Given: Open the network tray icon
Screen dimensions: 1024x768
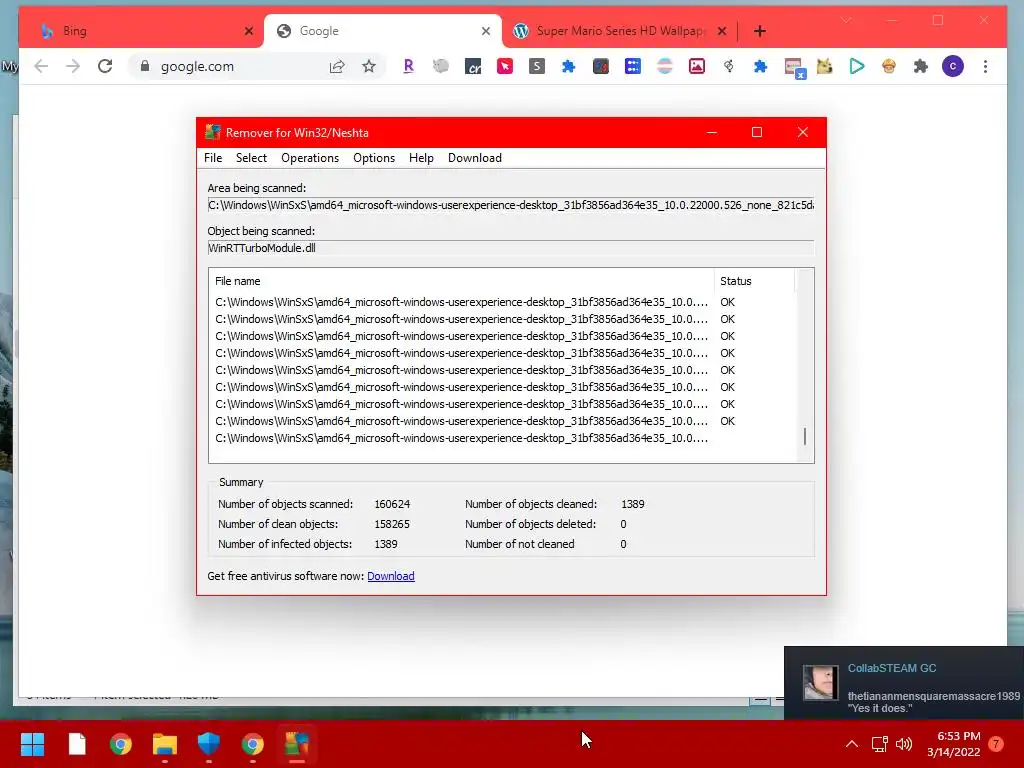Looking at the screenshot, I should click(880, 744).
